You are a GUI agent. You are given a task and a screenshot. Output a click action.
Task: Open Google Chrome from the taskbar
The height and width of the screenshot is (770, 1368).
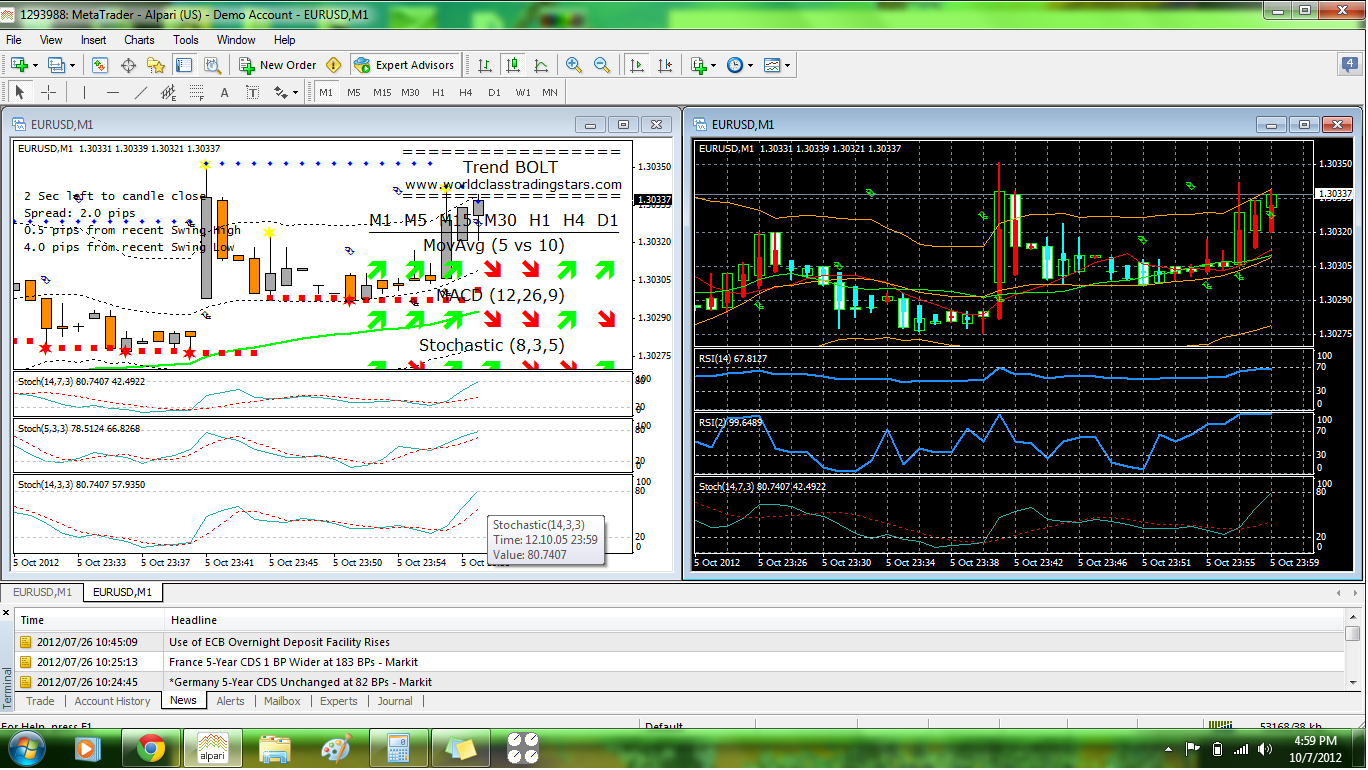(151, 747)
